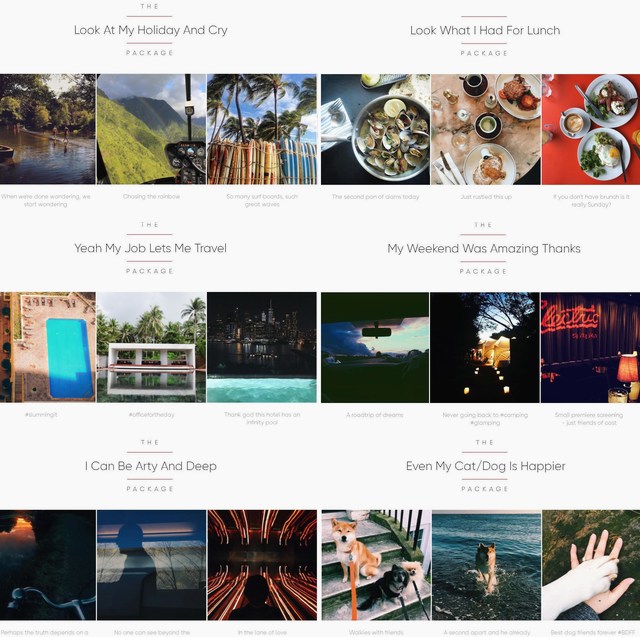The width and height of the screenshot is (640, 637).
Task: Click the candlelit glamping tent photo
Action: click(x=485, y=347)
